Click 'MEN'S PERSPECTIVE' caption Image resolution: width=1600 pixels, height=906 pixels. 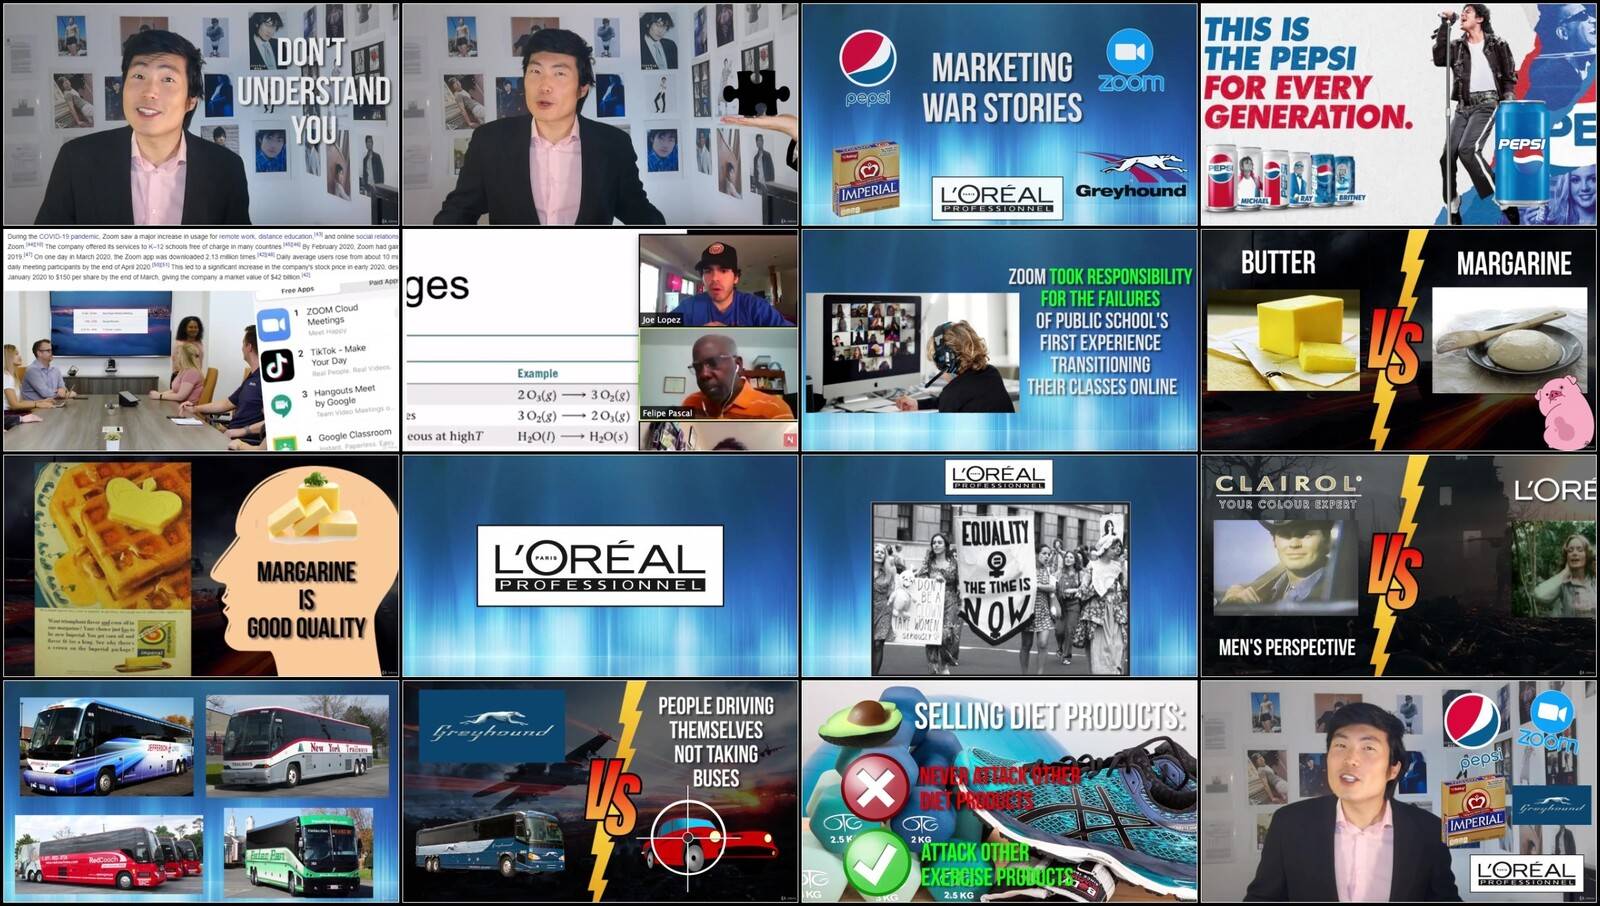coord(1287,647)
